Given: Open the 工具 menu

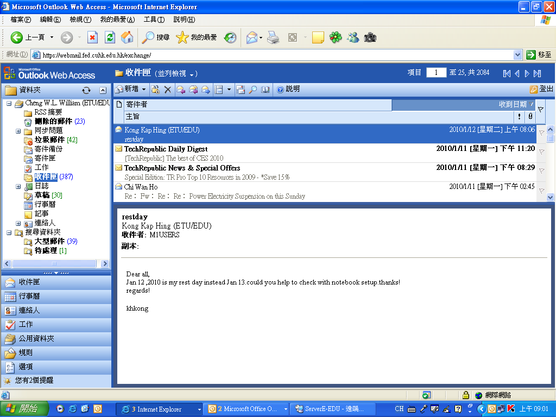Looking at the screenshot, I should pyautogui.click(x=154, y=20).
